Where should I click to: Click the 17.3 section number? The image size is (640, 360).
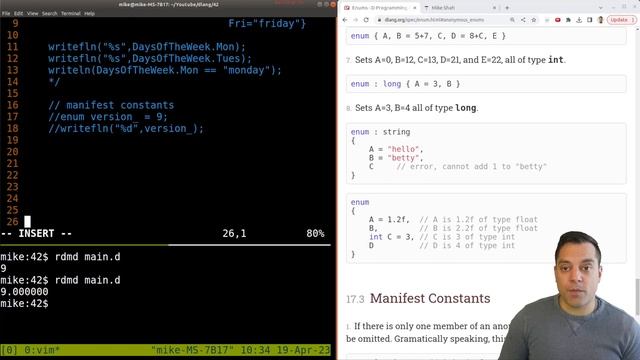click(355, 299)
